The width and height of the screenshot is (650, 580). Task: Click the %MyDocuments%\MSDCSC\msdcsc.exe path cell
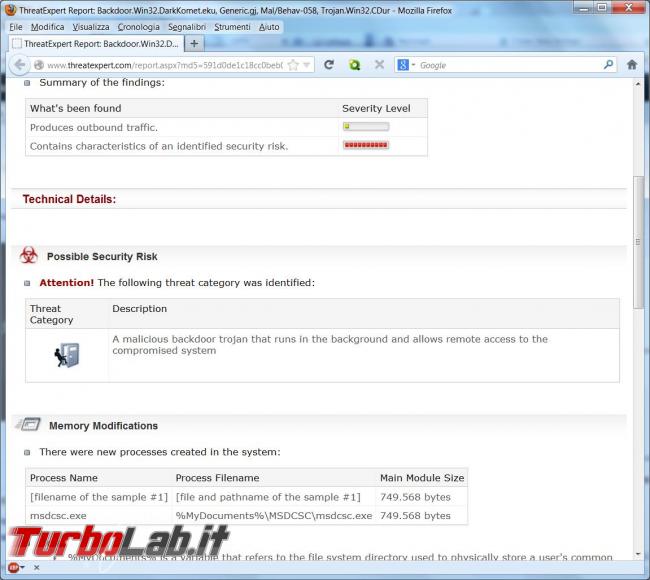(x=274, y=516)
